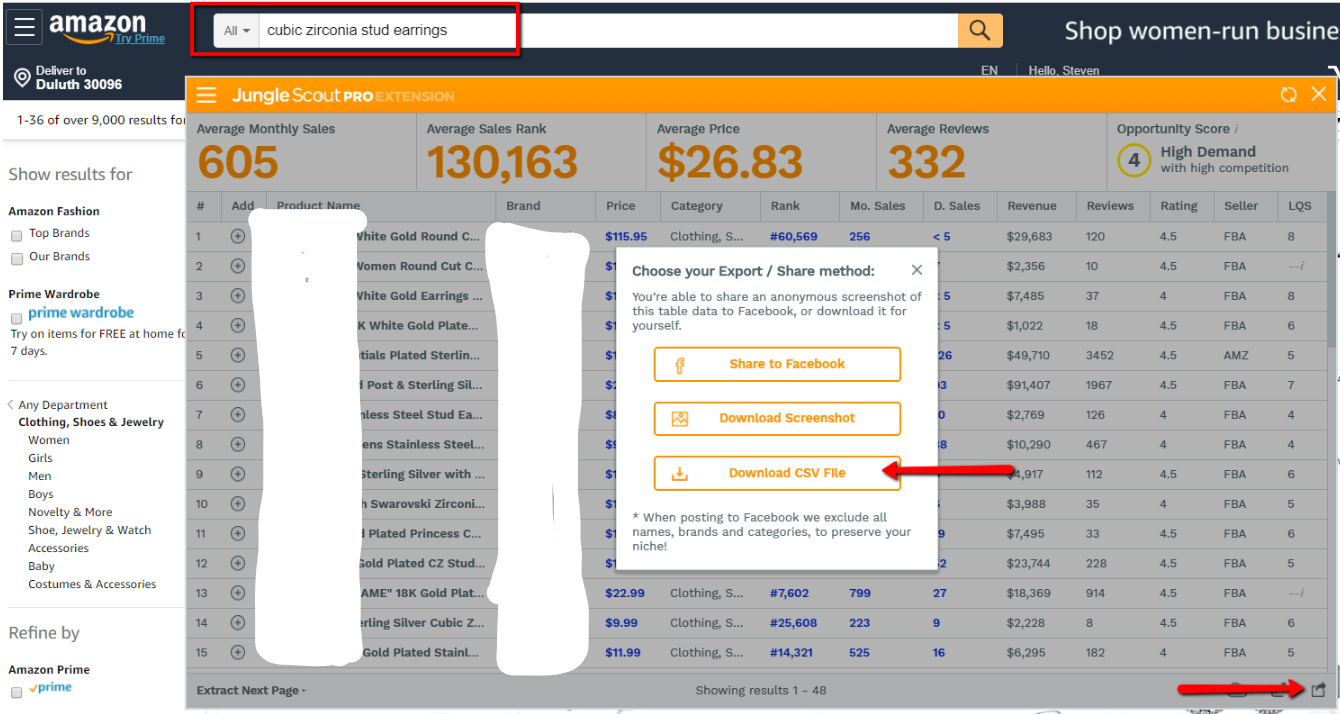Click the rank value #60,569
This screenshot has width=1340, height=714.
(793, 237)
